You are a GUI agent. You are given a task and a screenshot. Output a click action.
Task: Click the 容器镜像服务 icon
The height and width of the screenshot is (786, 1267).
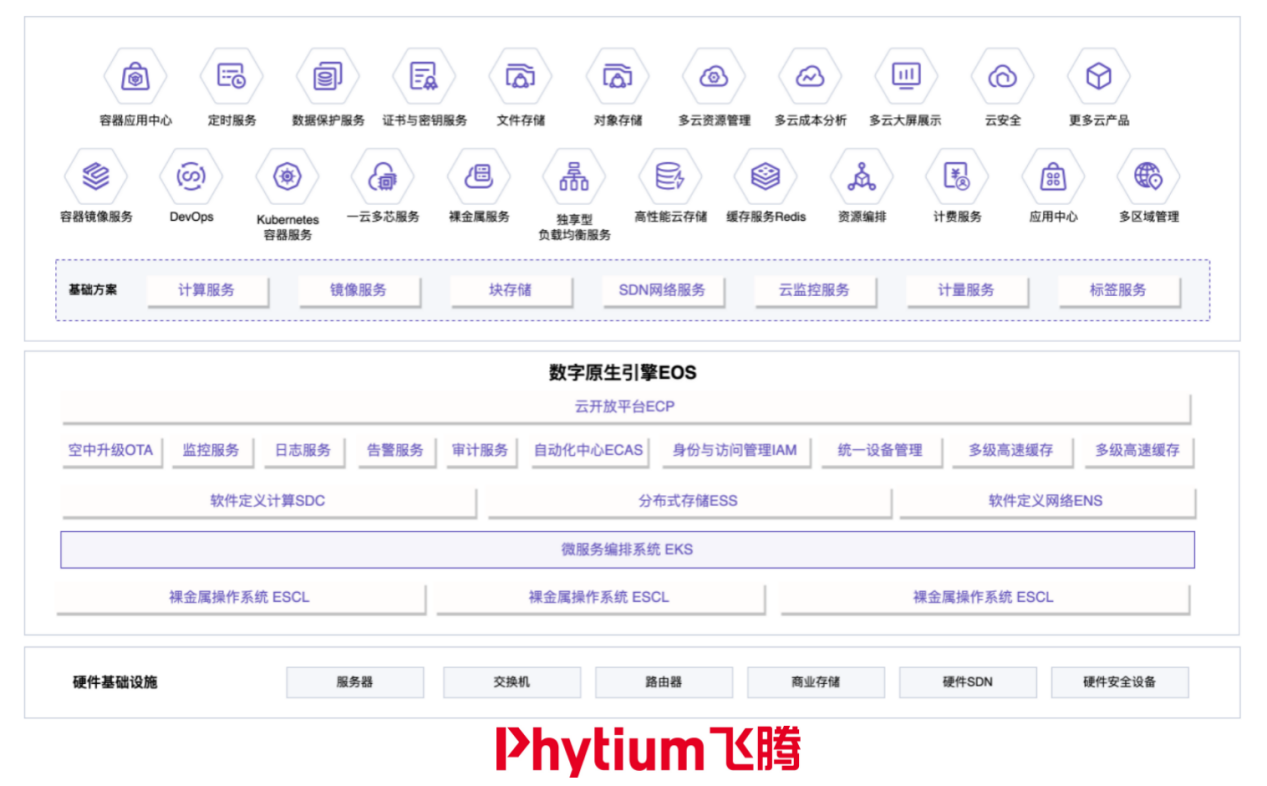(95, 177)
